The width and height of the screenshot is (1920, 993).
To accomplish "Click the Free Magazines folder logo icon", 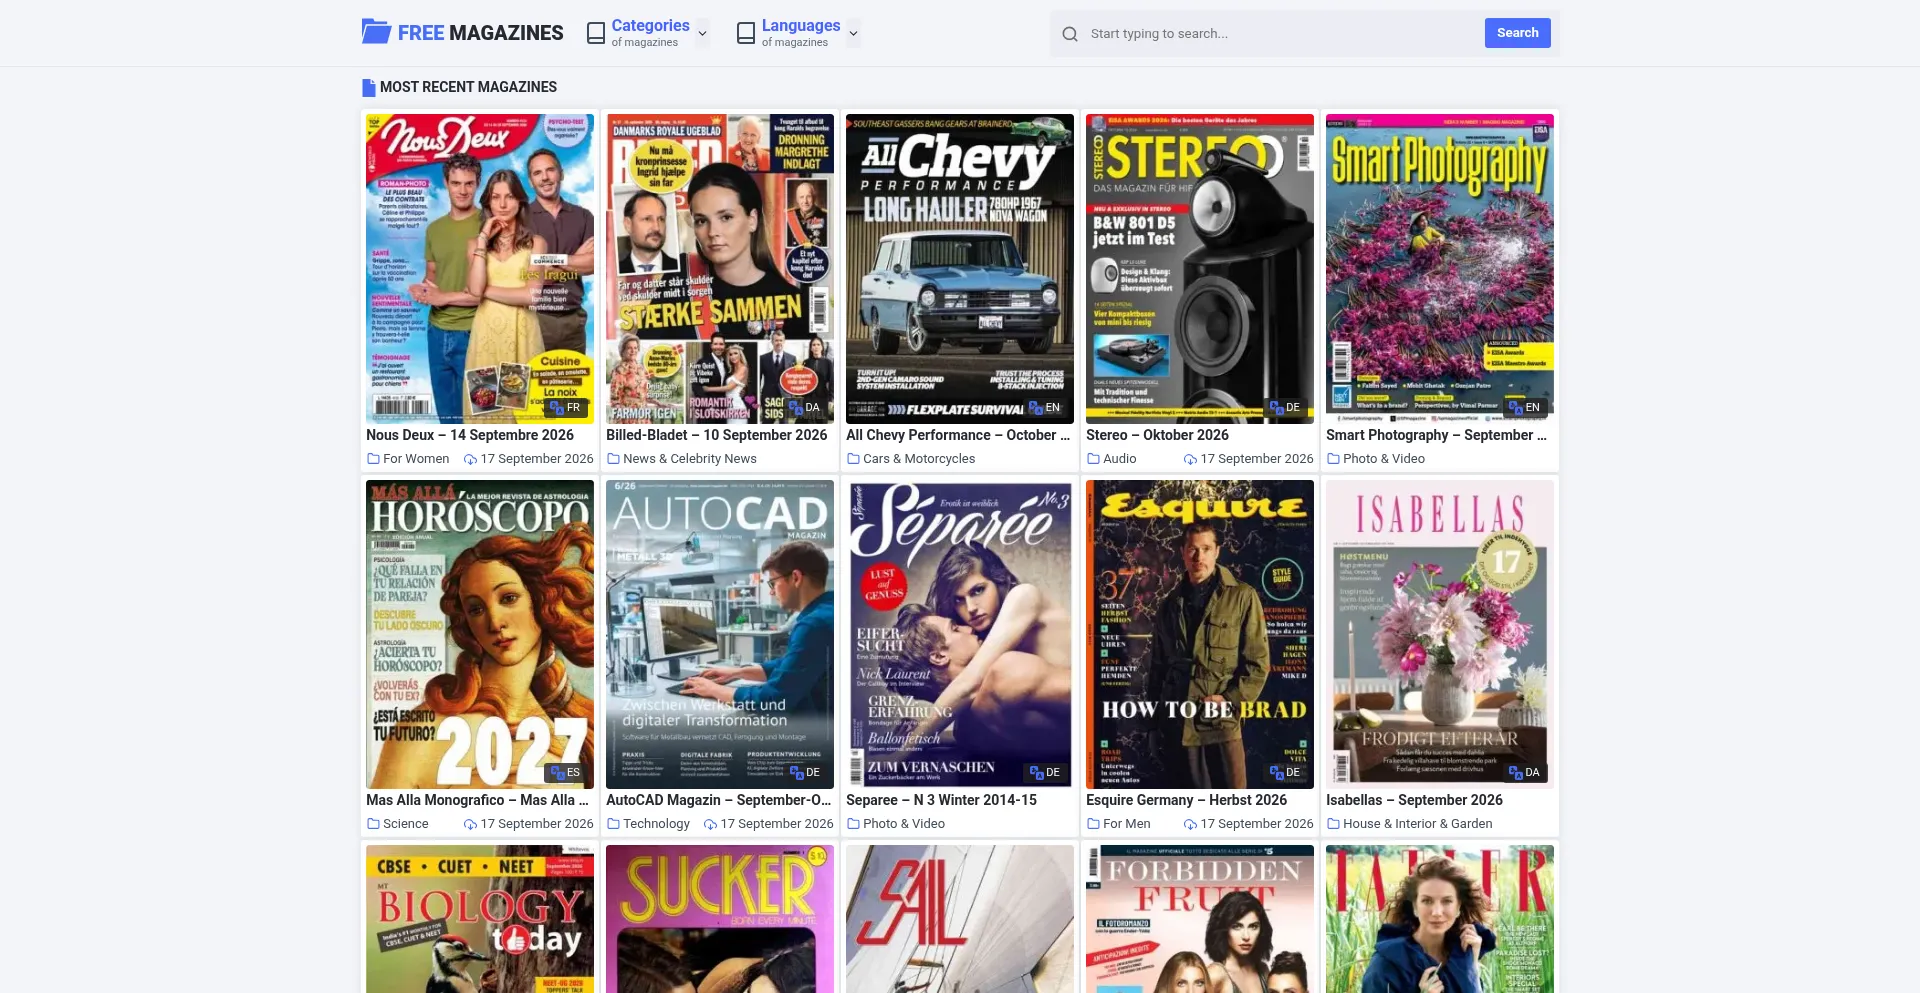I will tap(376, 32).
